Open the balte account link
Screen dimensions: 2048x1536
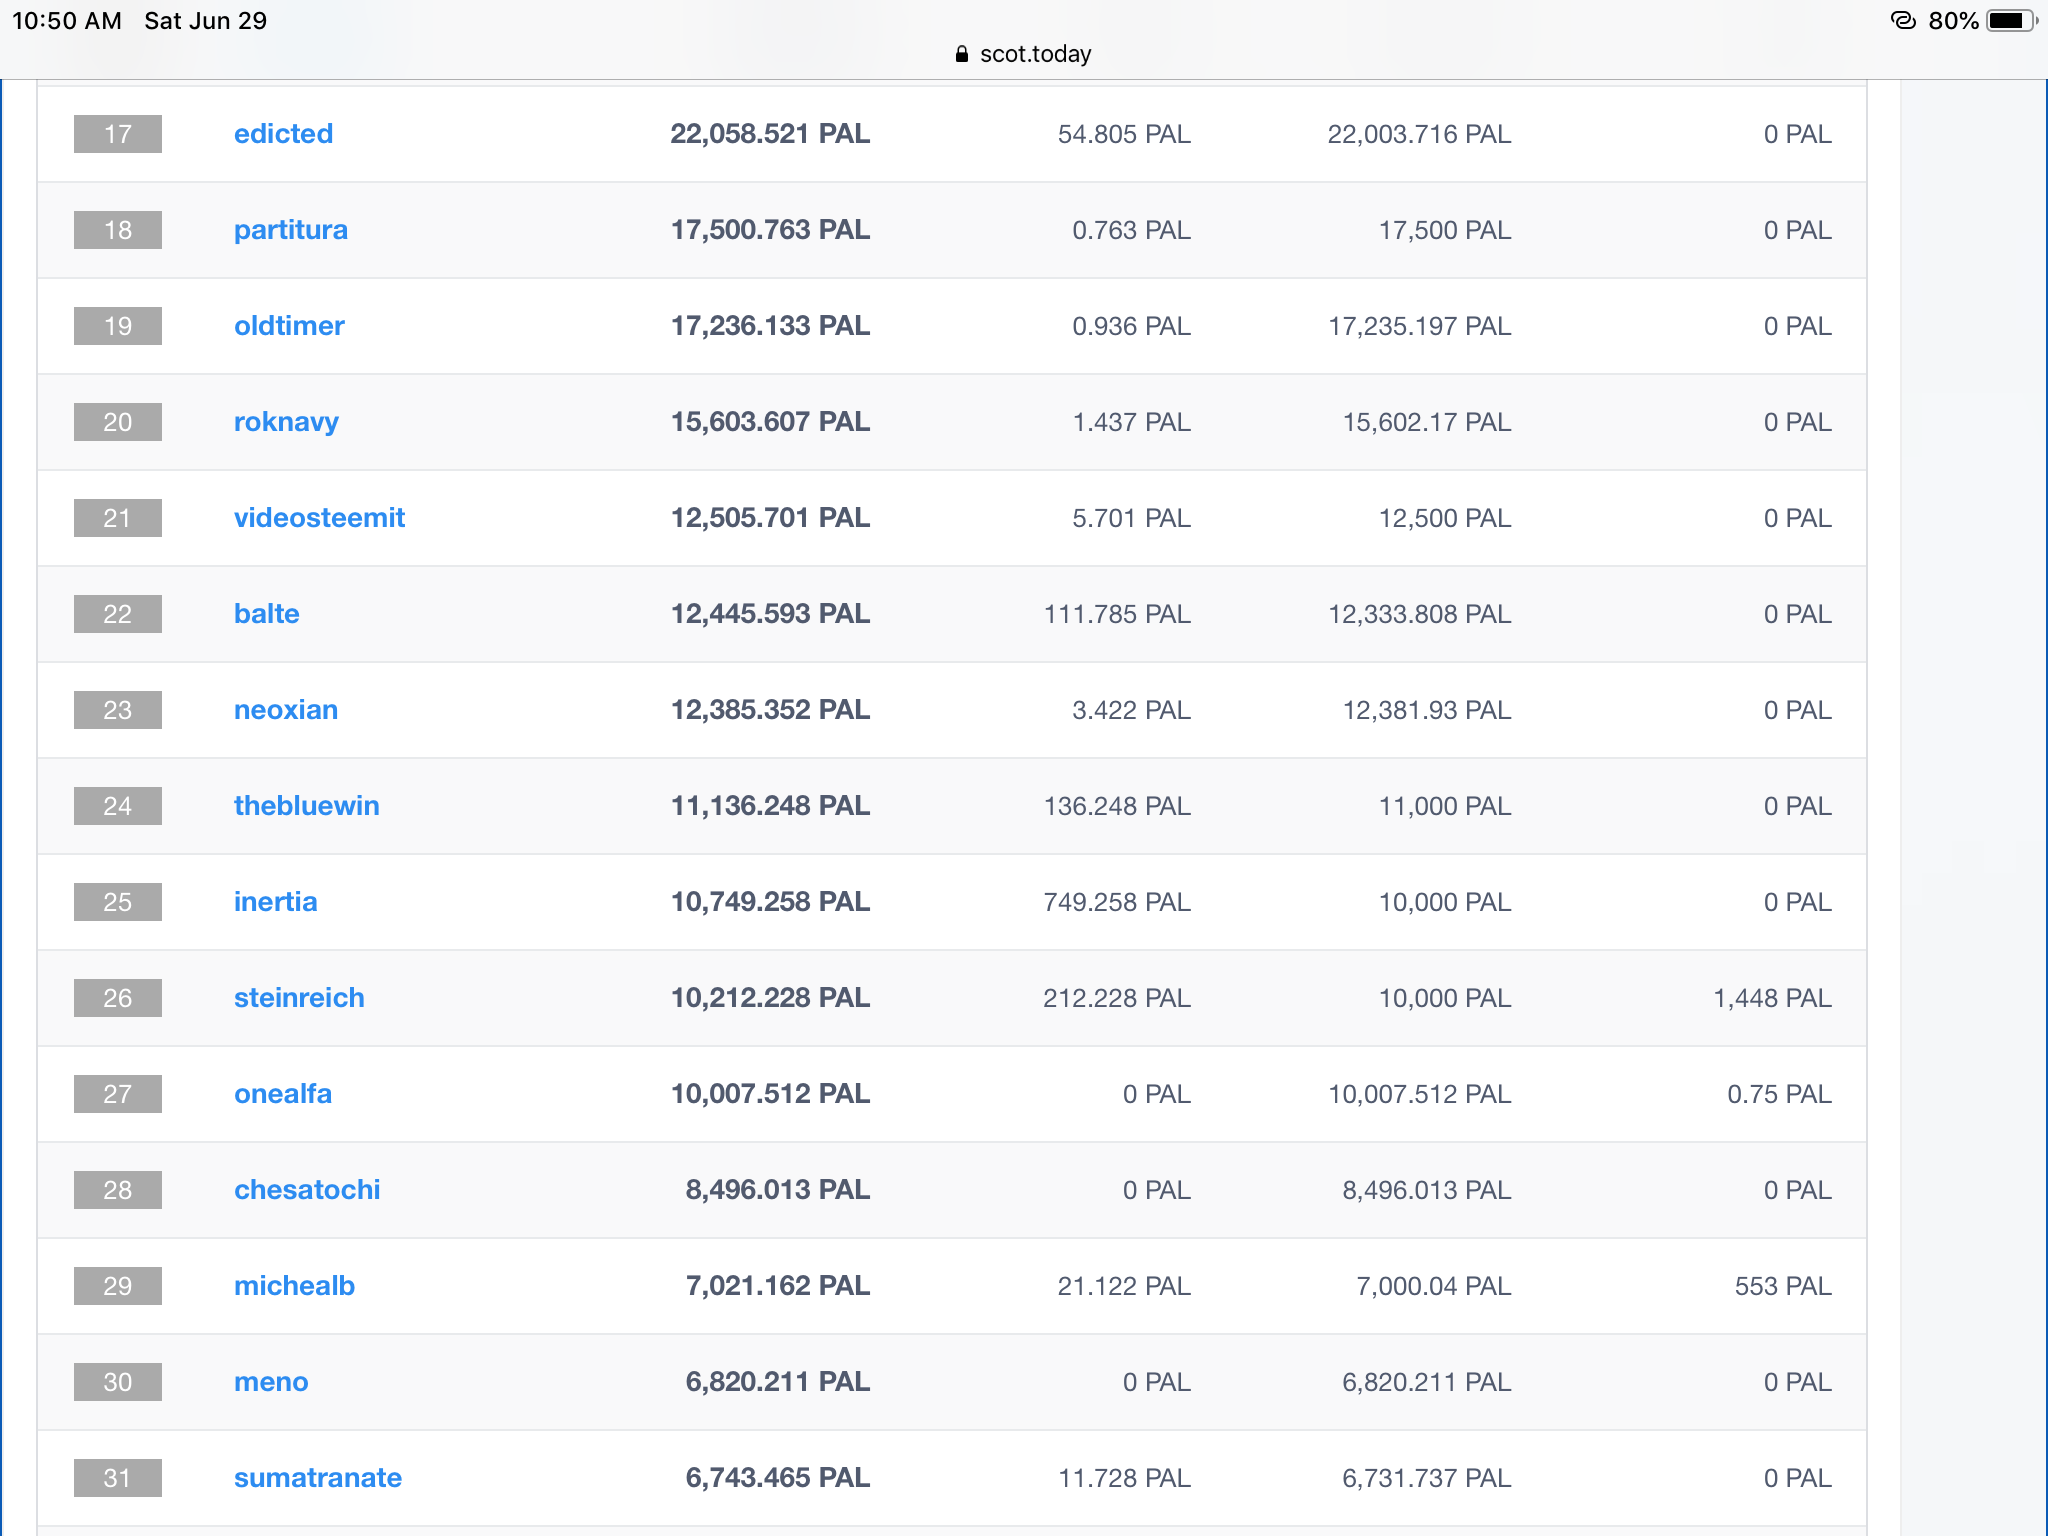[266, 614]
